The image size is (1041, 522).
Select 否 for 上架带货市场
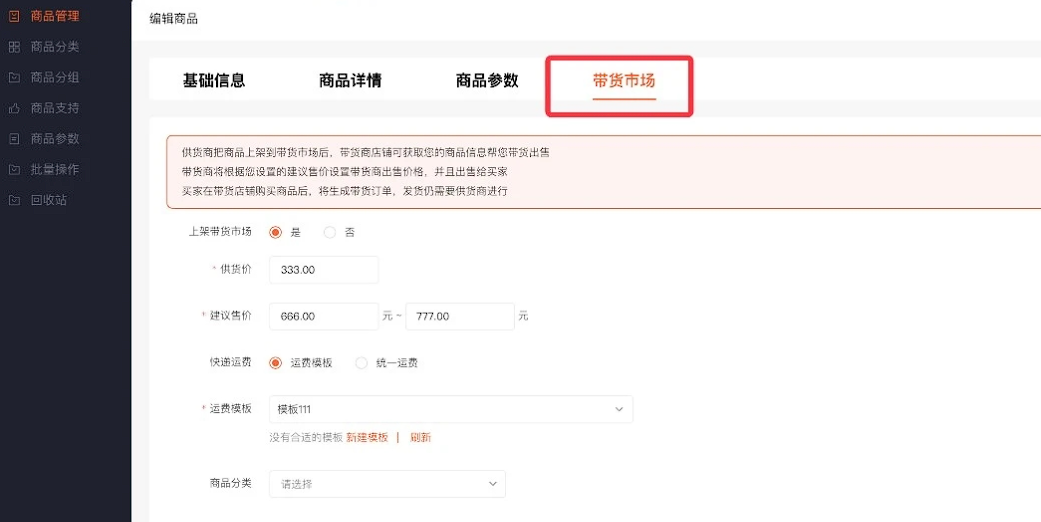point(330,232)
